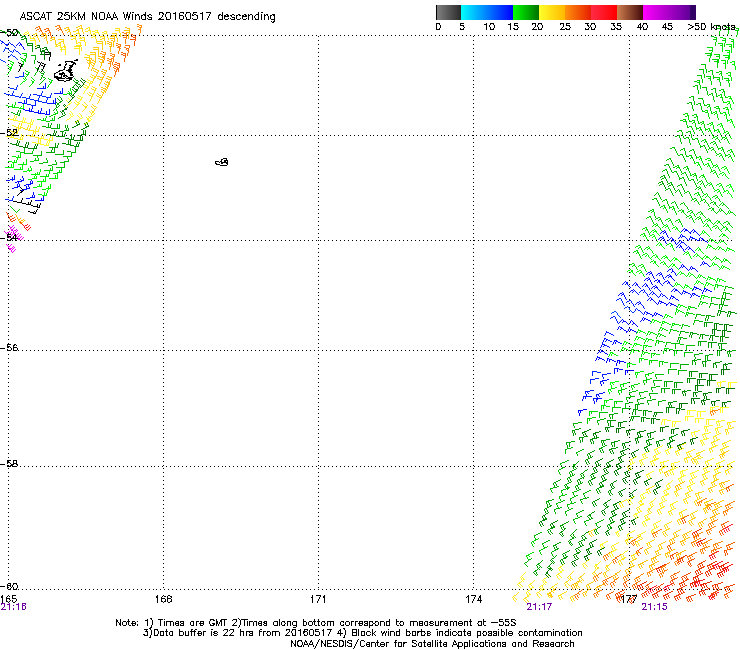Click the yellow 20-25 knots legend segment
Image resolution: width=740 pixels, height=650 pixels.
(552, 12)
